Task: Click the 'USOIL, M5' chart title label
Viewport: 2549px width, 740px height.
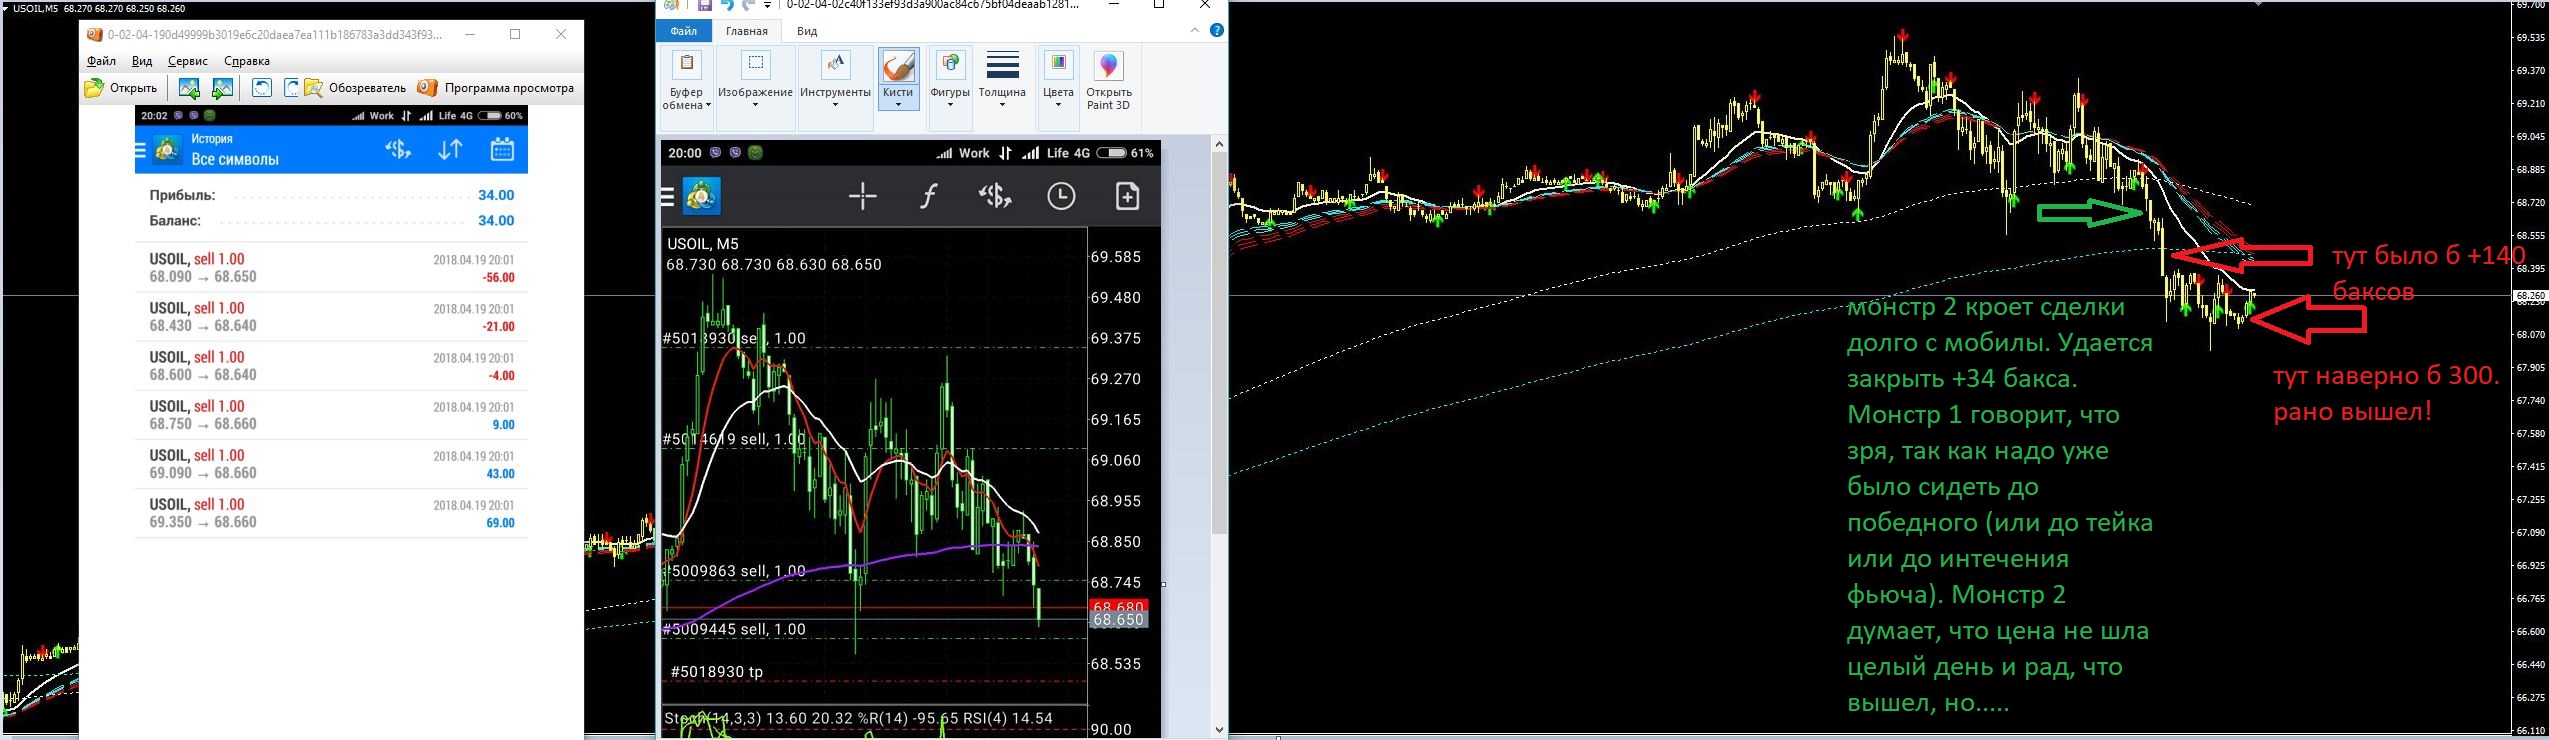Action: point(703,244)
